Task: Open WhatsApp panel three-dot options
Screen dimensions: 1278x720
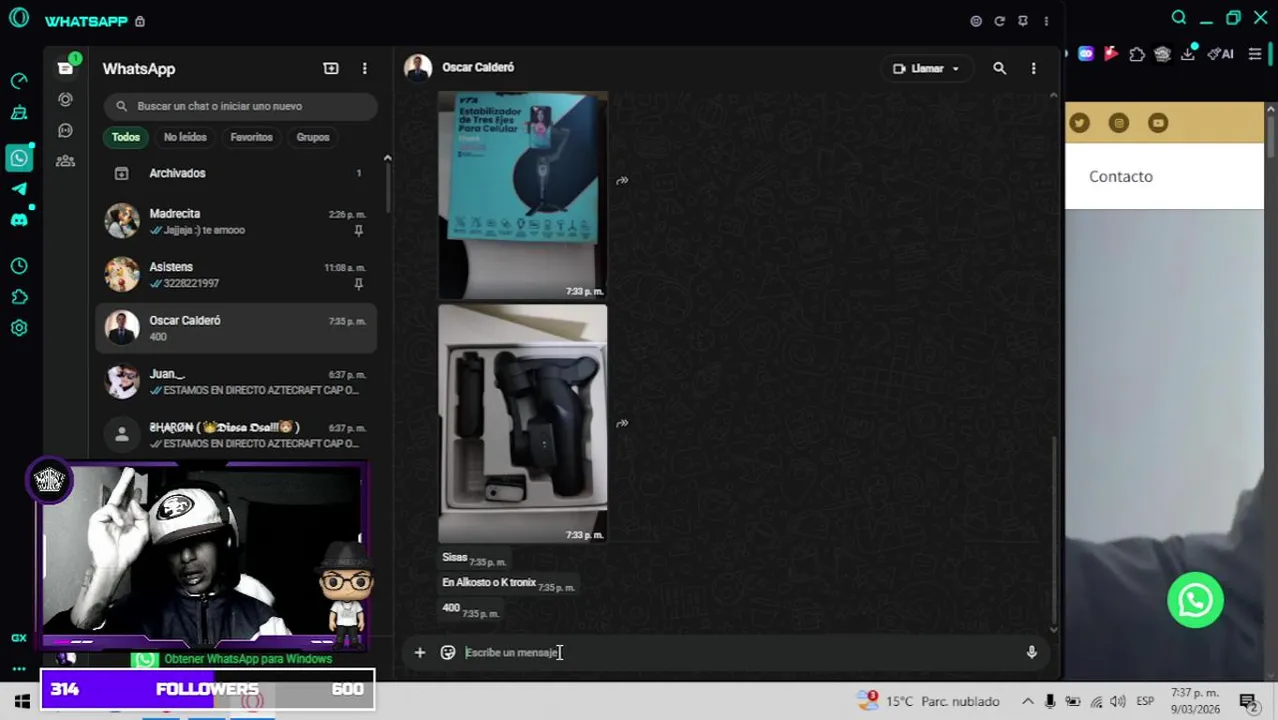Action: (1046, 21)
